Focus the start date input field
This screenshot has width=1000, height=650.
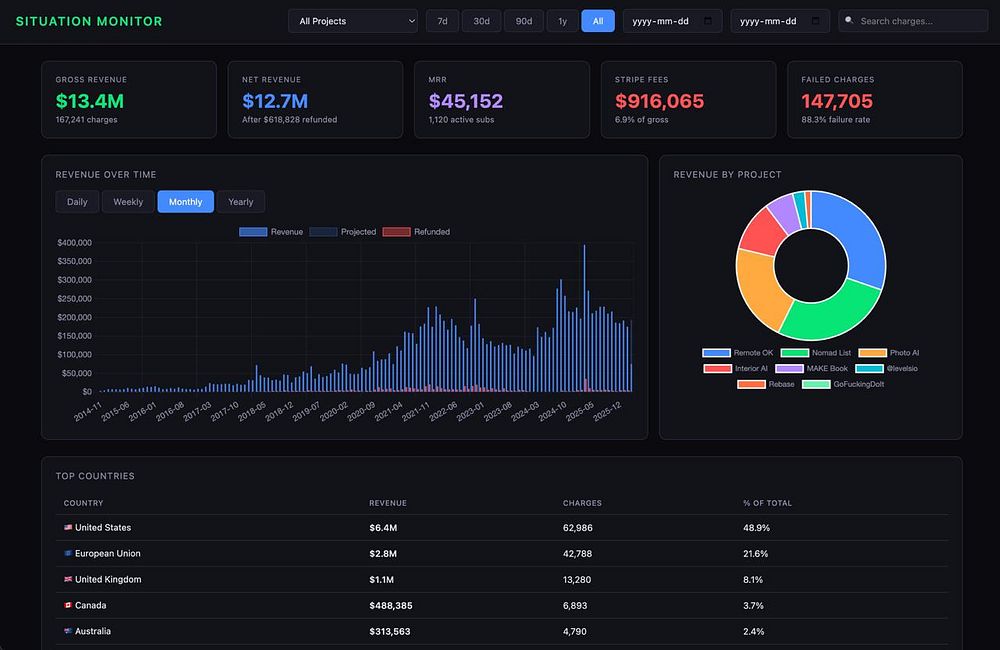(672, 21)
